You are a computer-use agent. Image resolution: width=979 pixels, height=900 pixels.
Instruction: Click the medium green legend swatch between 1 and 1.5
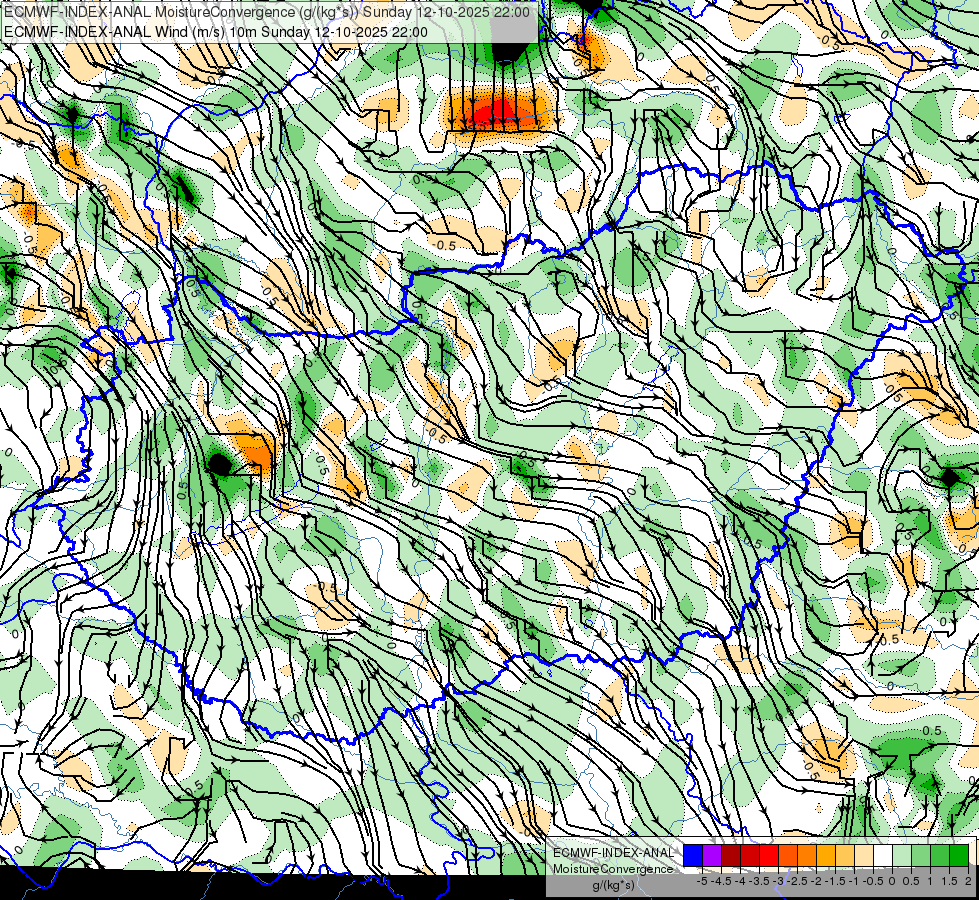[x=940, y=855]
